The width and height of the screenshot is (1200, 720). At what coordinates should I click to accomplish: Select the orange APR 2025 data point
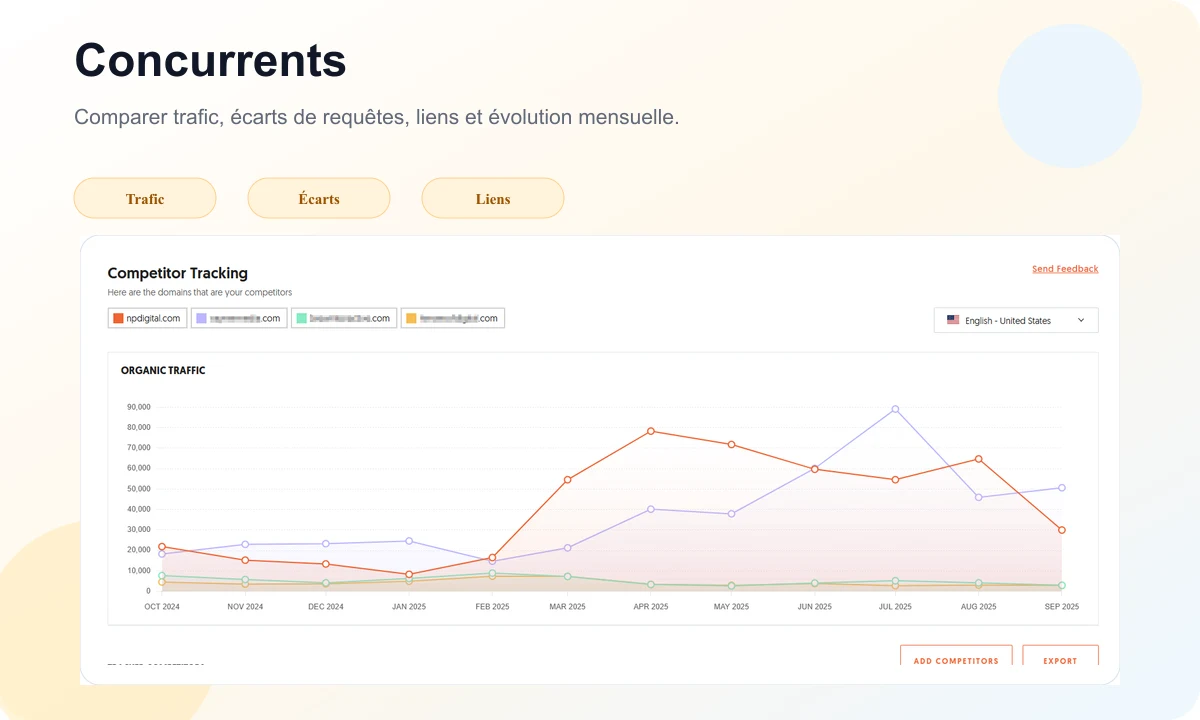tap(651, 431)
